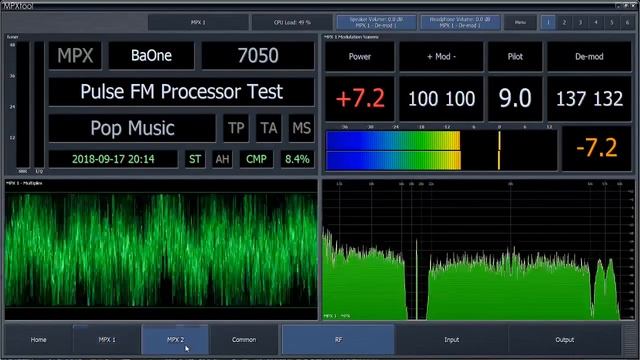Click the CMP indicator

[256, 159]
